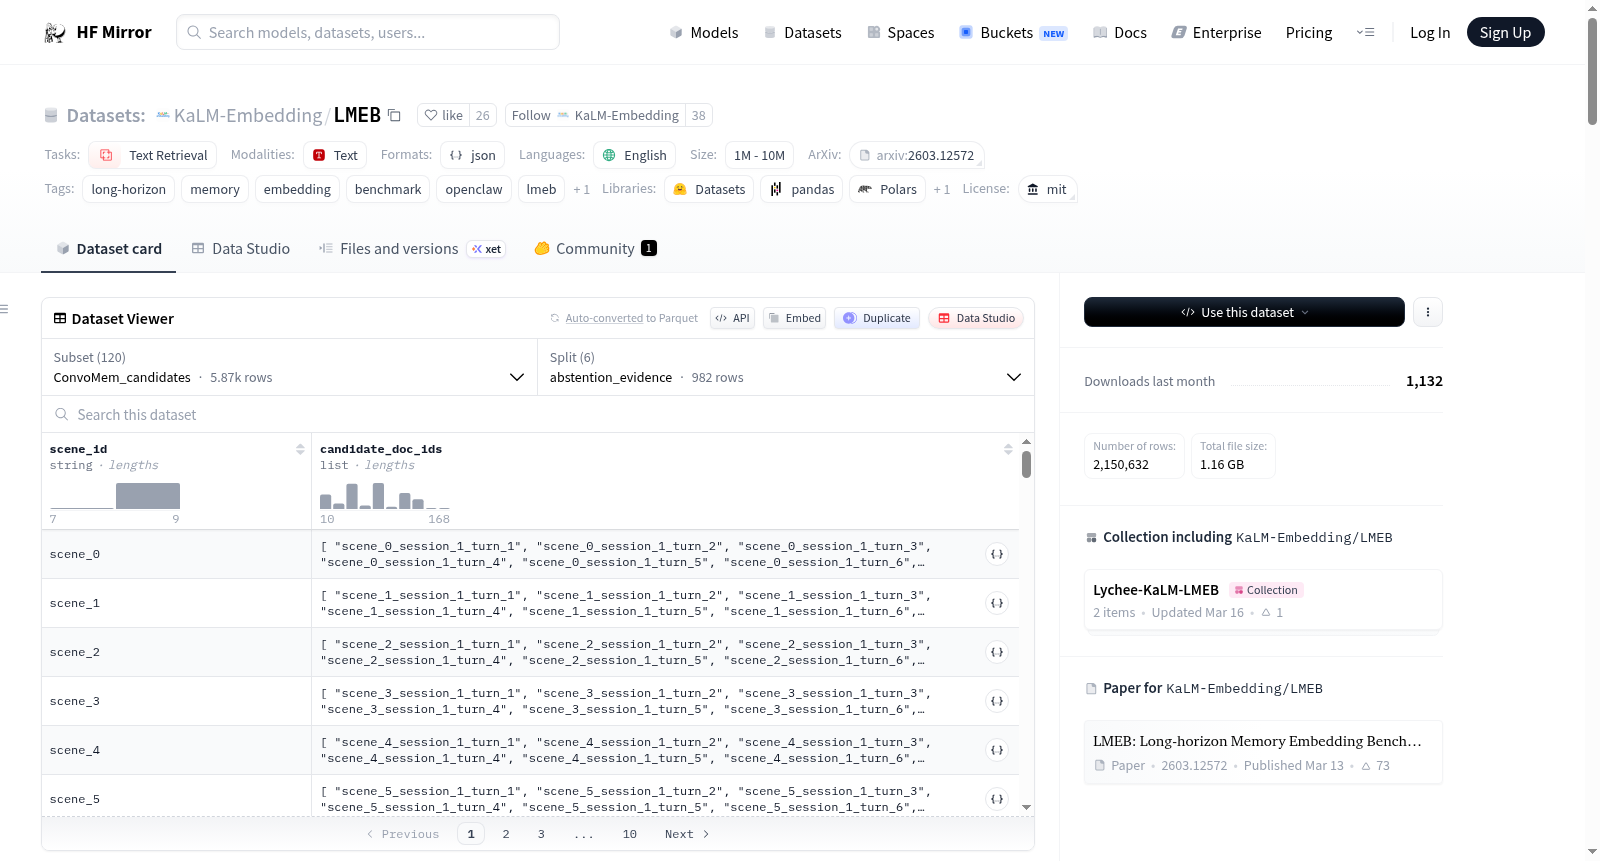Filter by the English language tag
Screen dimensions: 1600x861
point(635,155)
